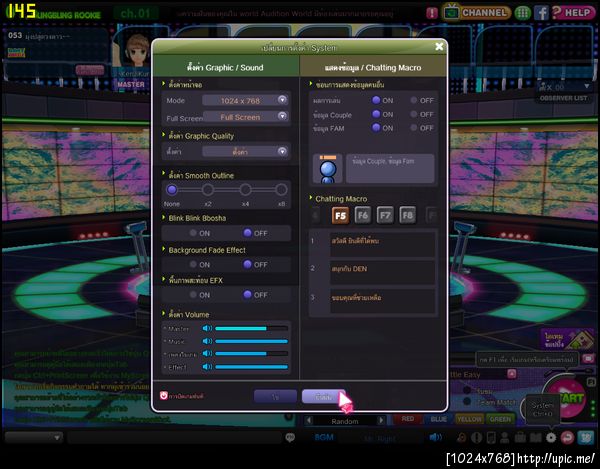
Task: Set Smooth Outline to x4
Action: pos(245,189)
